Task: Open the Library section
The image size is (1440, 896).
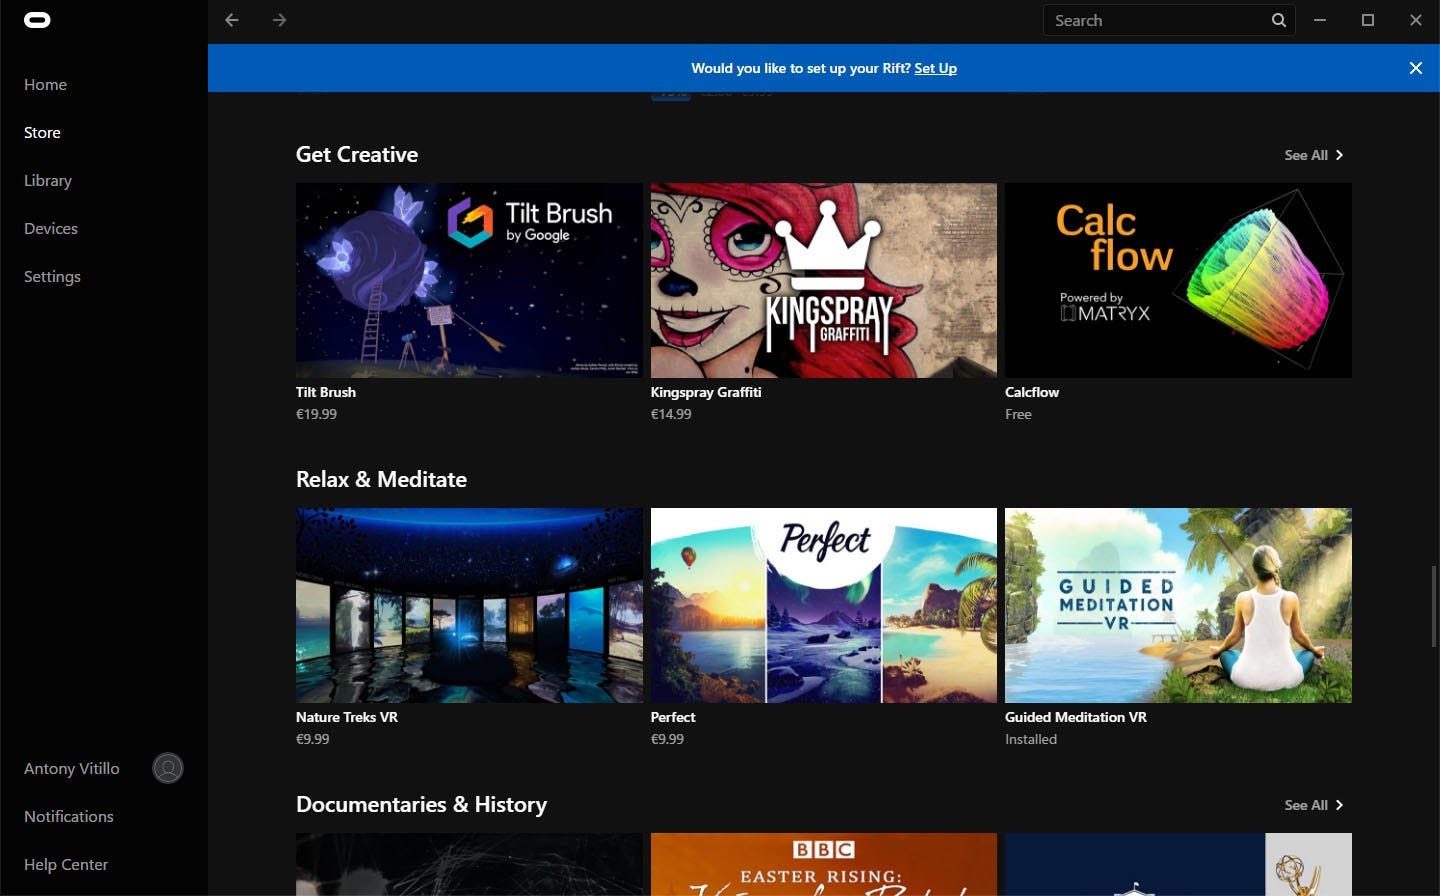Action: pyautogui.click(x=48, y=181)
